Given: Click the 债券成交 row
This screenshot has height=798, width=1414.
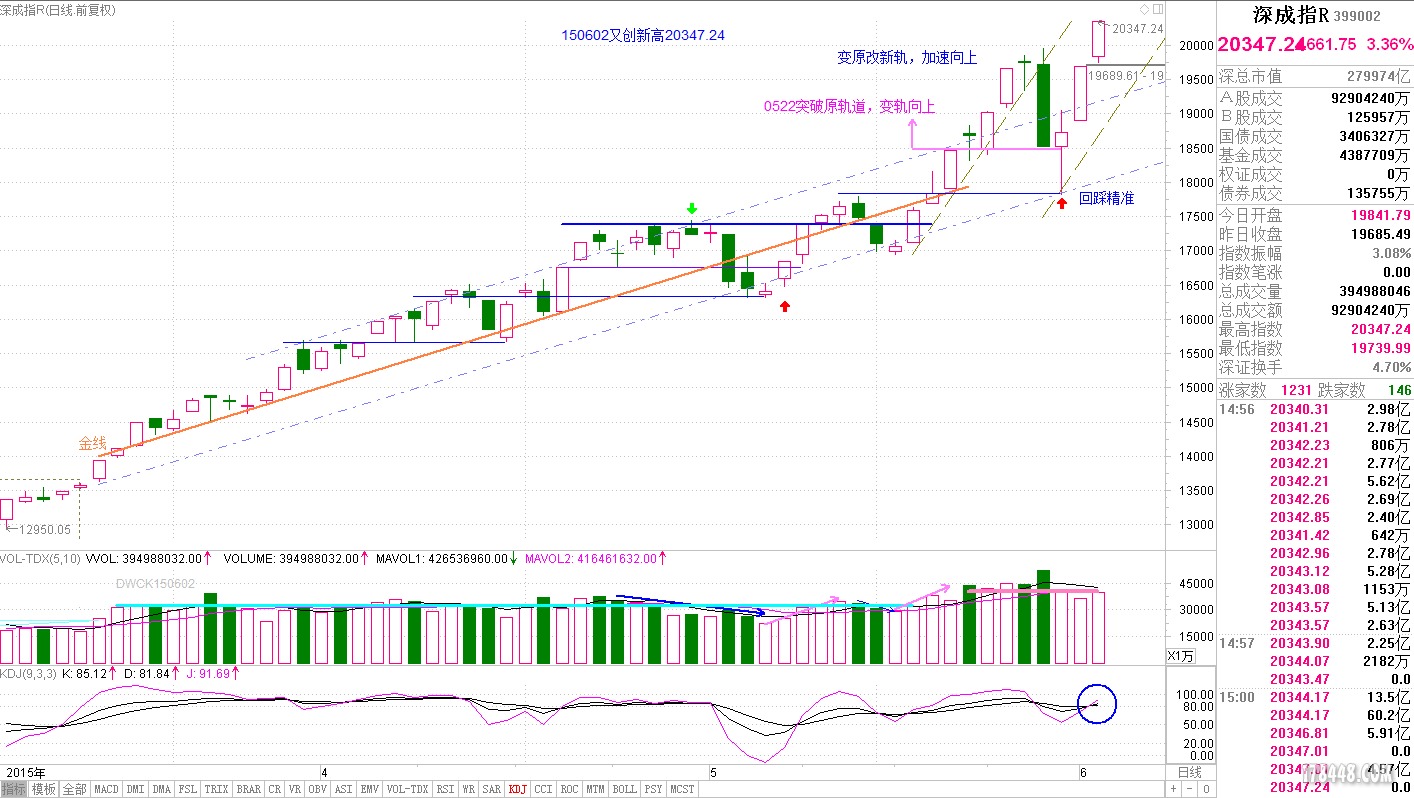Looking at the screenshot, I should [x=1315, y=193].
